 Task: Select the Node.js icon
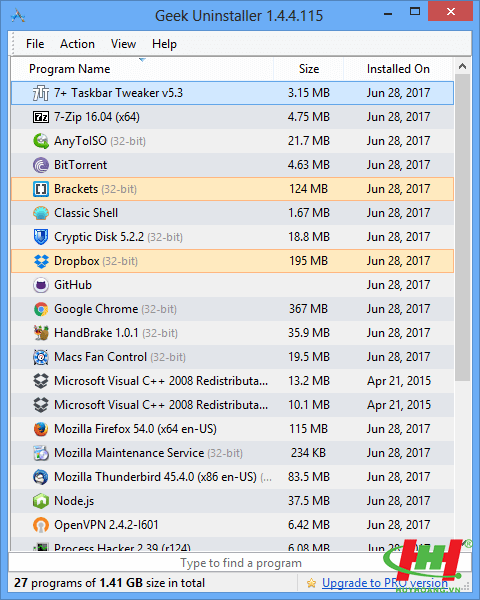41,501
